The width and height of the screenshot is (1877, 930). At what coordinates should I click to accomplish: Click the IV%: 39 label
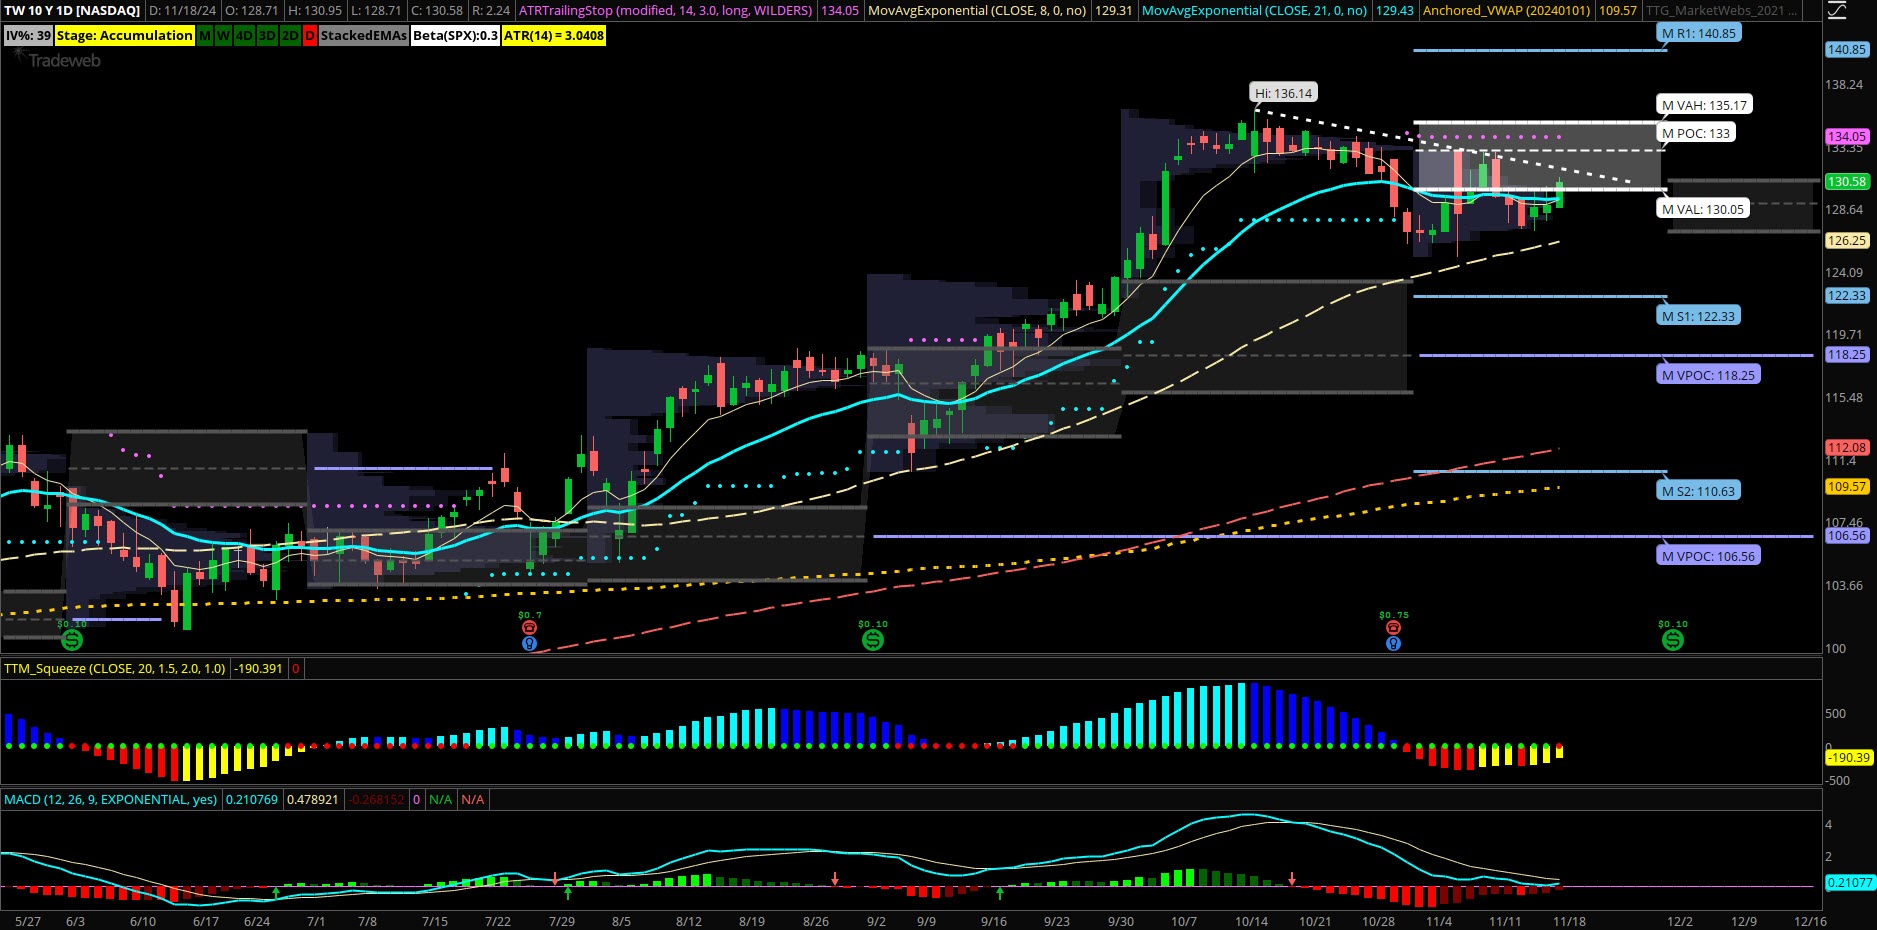28,35
